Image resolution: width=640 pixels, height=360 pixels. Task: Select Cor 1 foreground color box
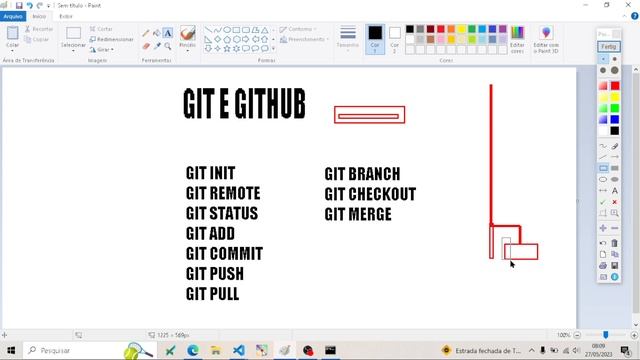pyautogui.click(x=375, y=39)
